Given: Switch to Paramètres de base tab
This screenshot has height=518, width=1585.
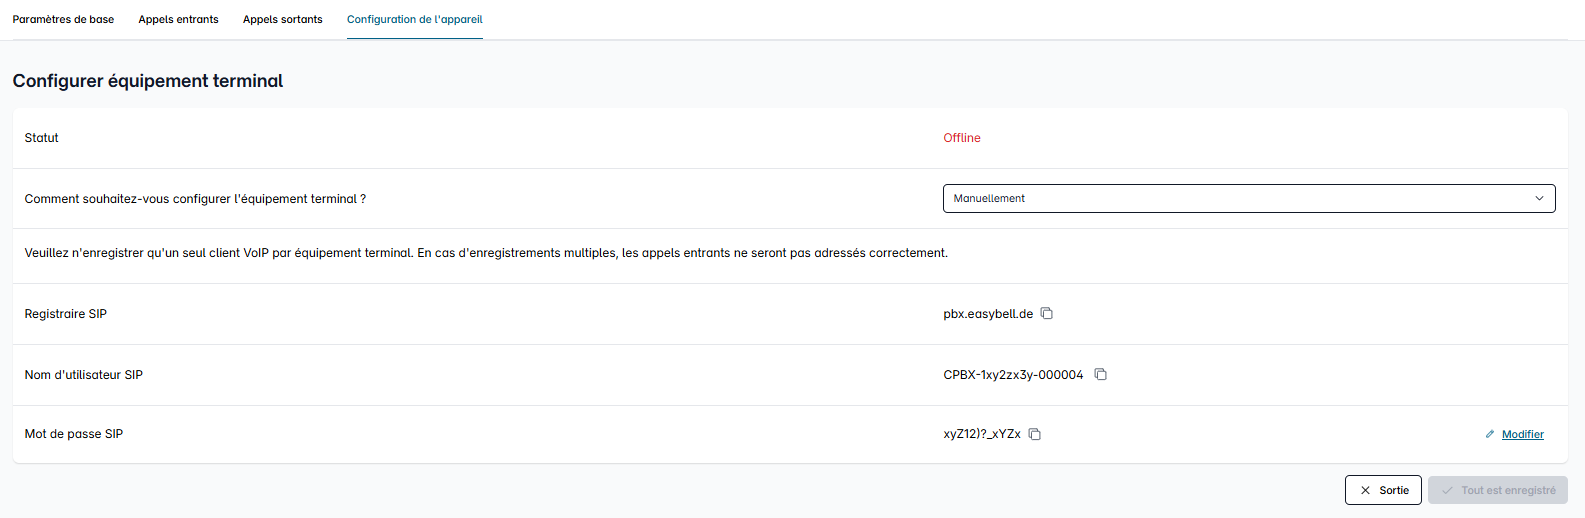Looking at the screenshot, I should pyautogui.click(x=63, y=19).
